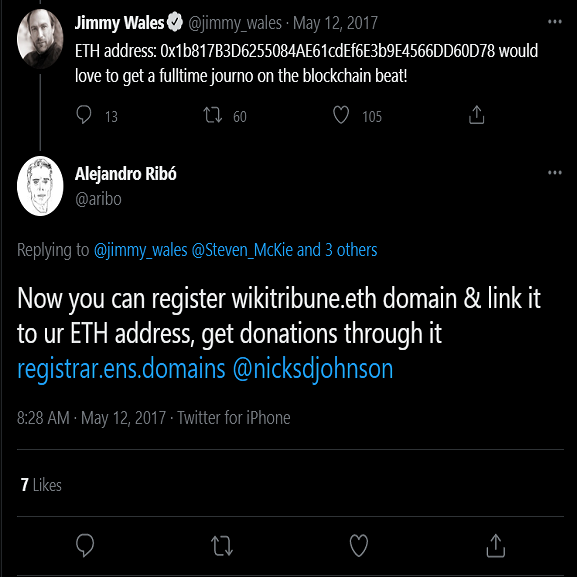View the 7 Likes list
The image size is (577, 577).
pos(41,485)
